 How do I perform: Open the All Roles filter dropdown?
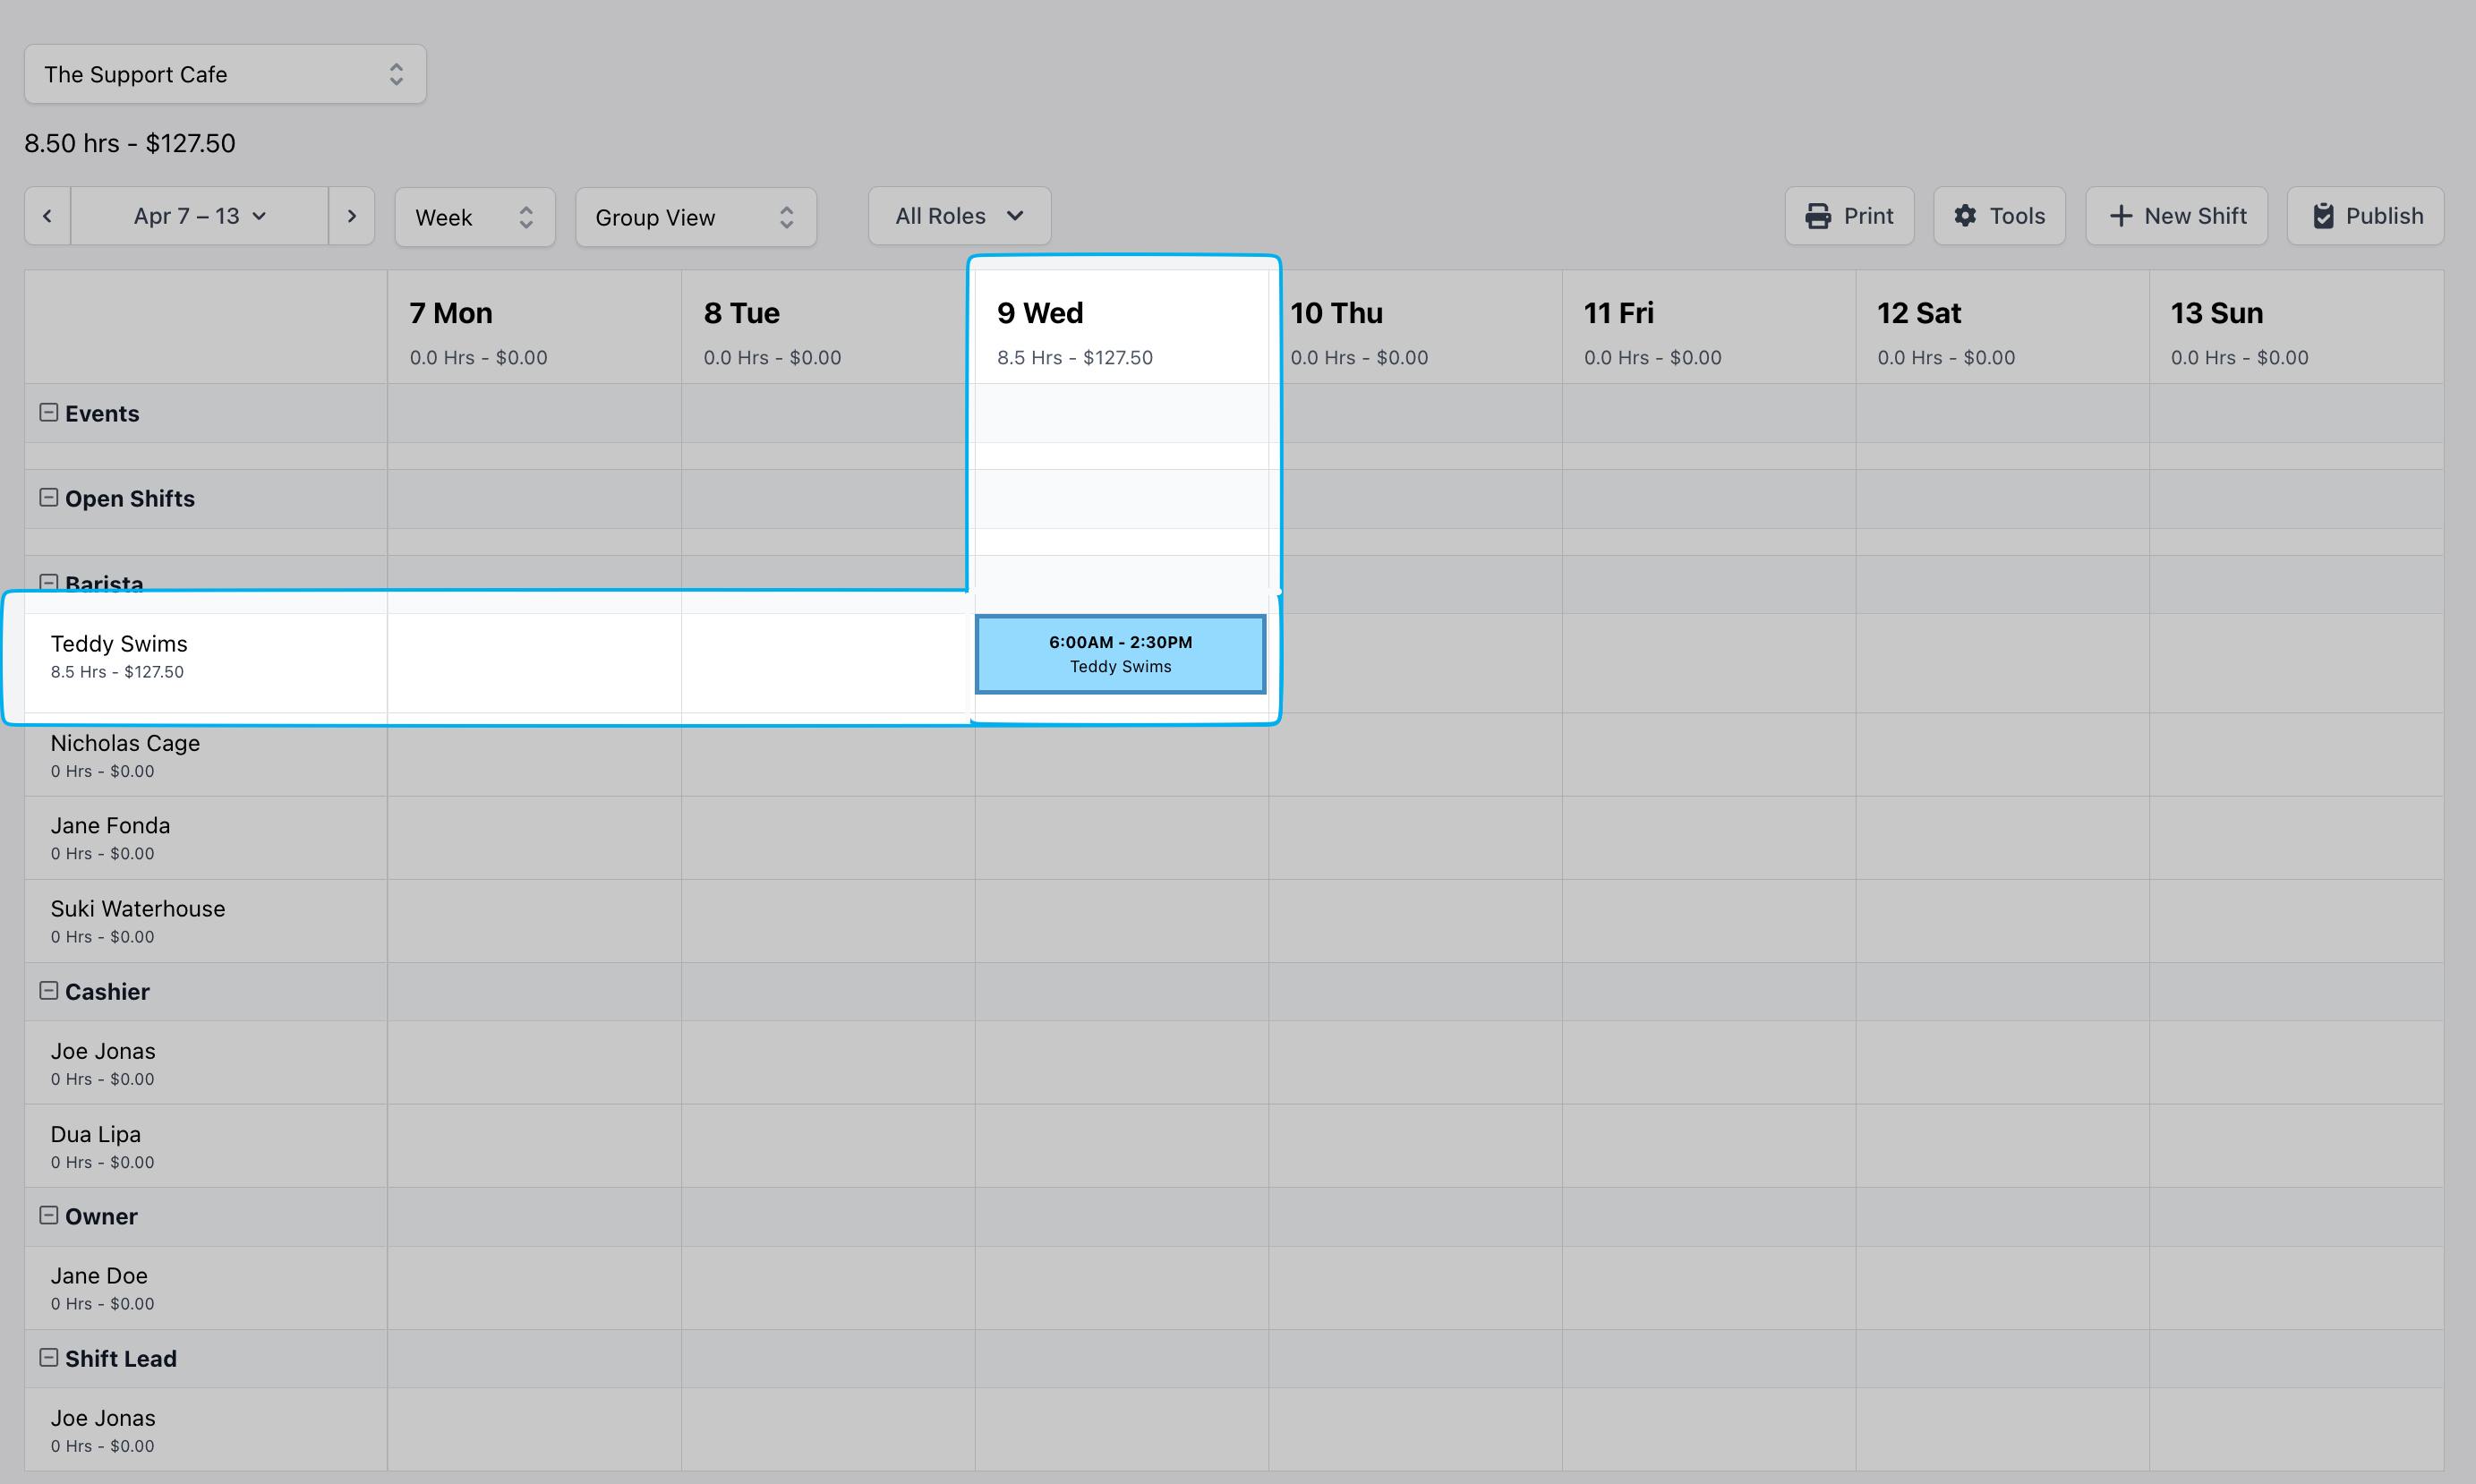tap(959, 216)
